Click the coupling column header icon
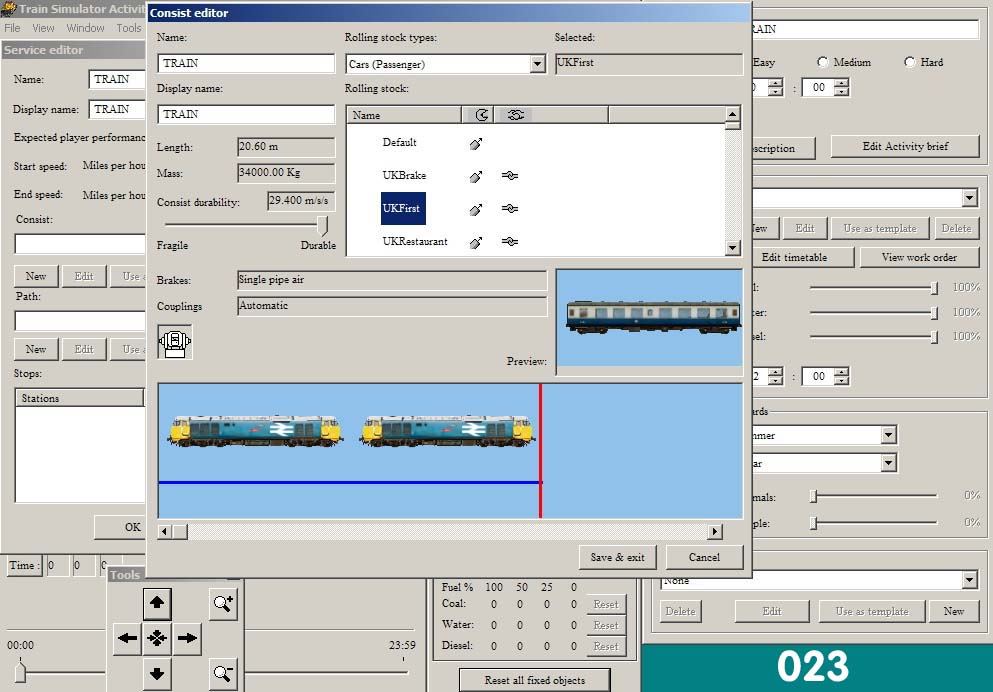This screenshot has height=692, width=993. [515, 115]
